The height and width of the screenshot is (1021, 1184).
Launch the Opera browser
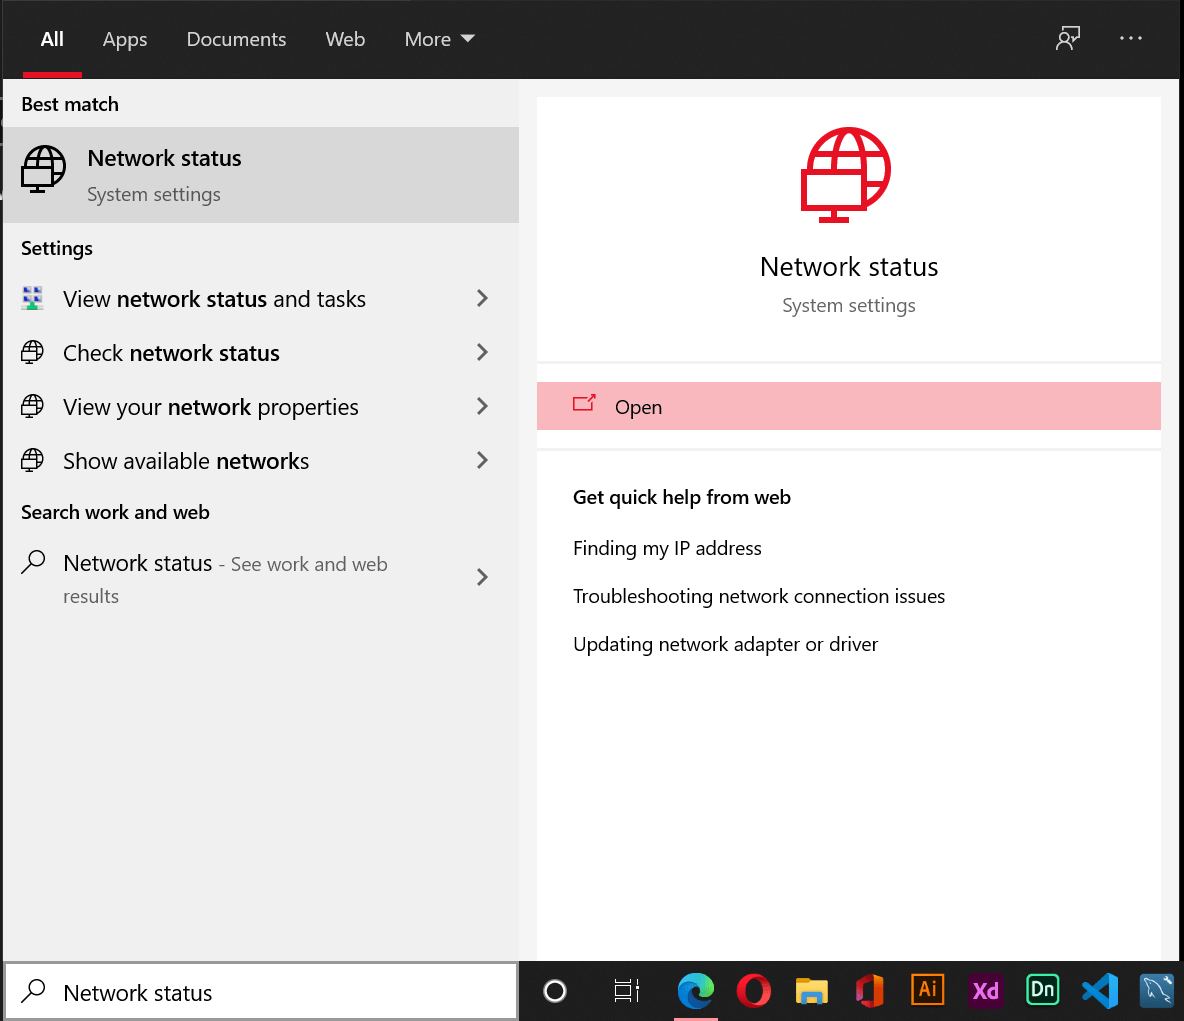[x=753, y=990]
